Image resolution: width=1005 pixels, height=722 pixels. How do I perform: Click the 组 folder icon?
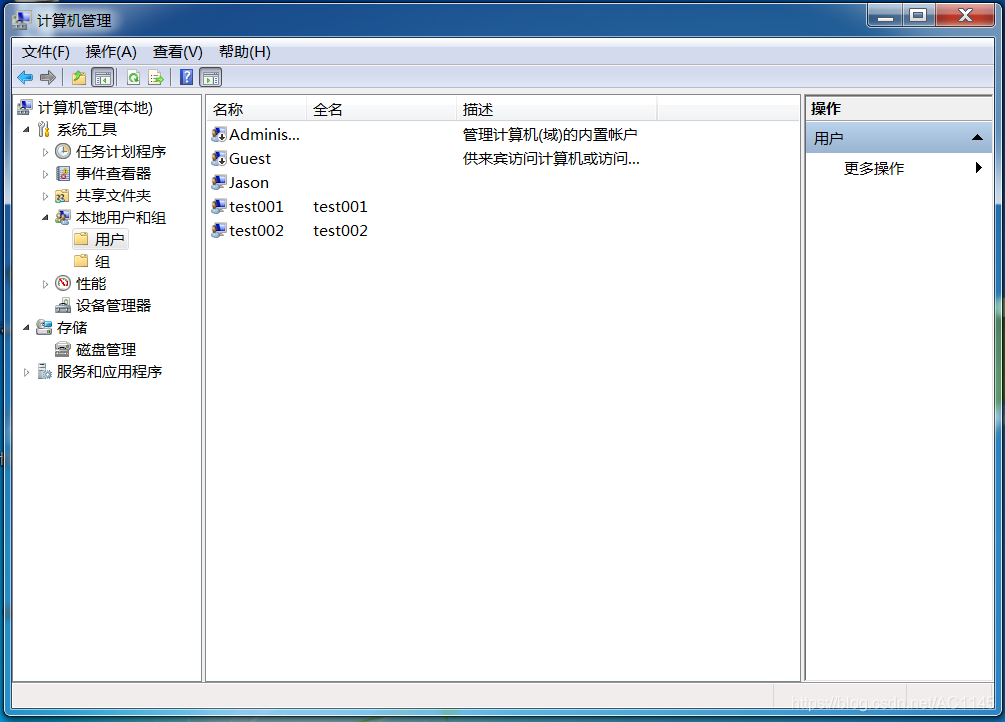[81, 260]
